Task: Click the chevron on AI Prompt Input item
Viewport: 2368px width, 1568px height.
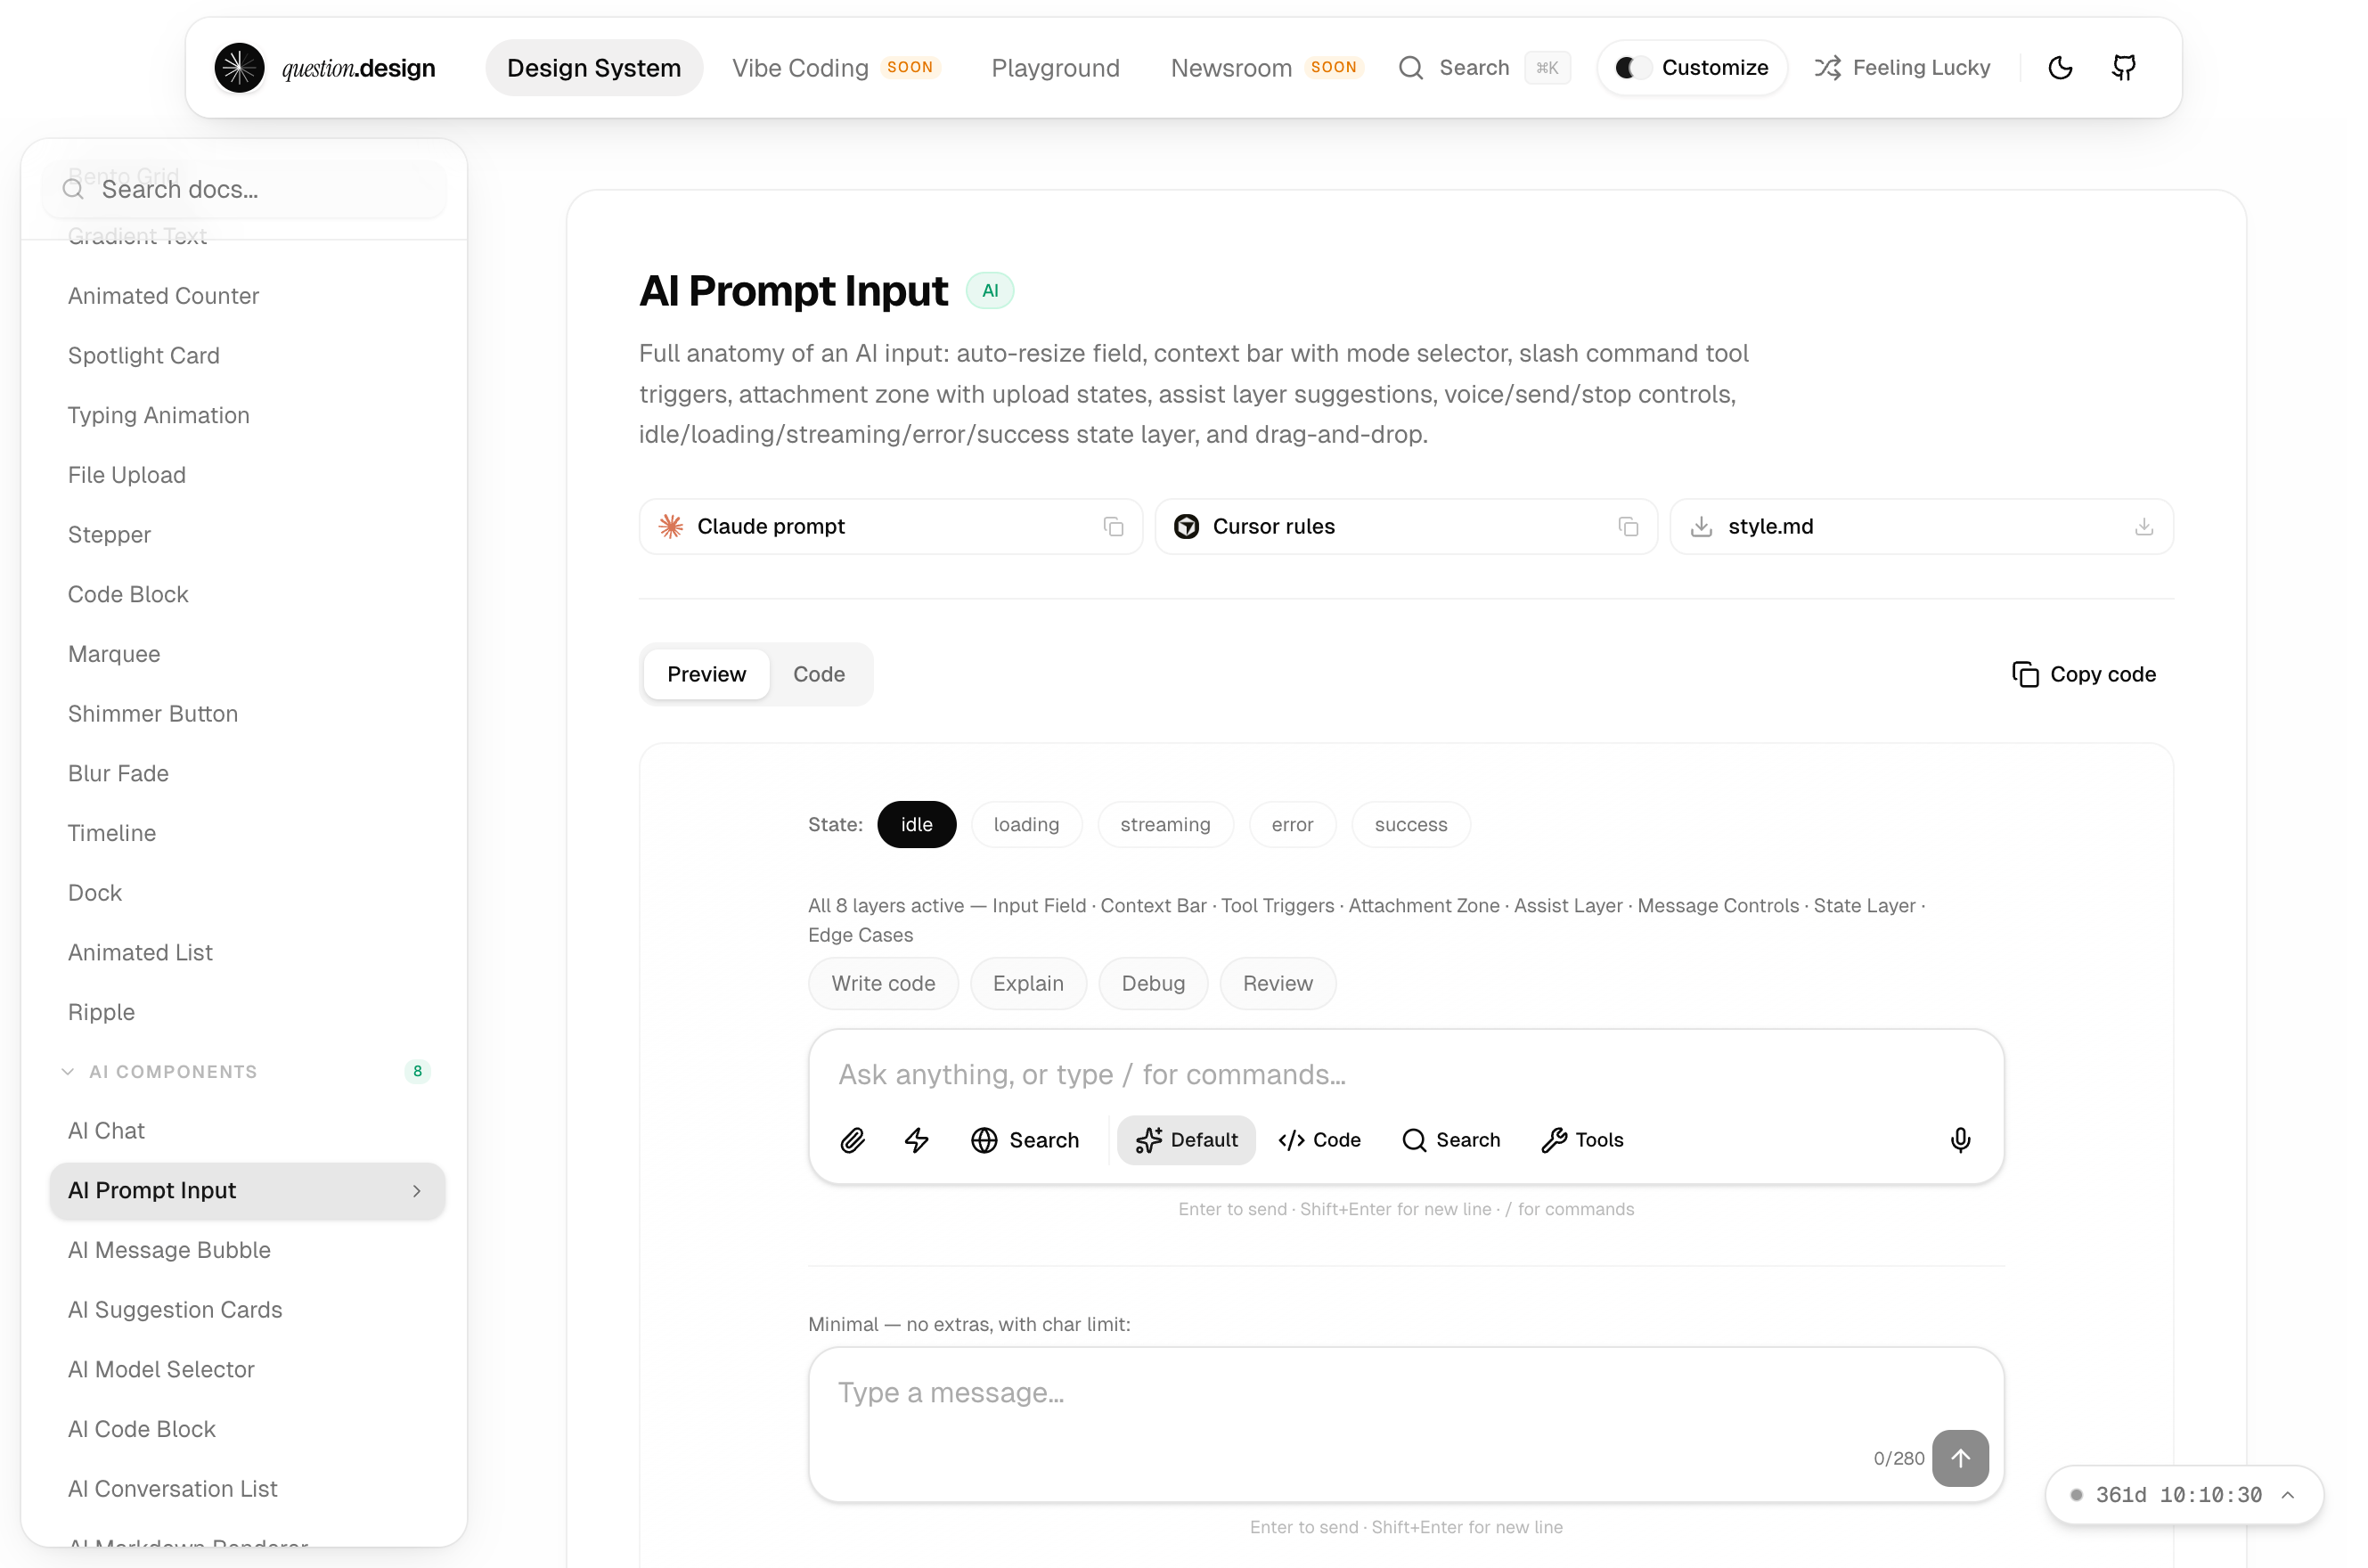Action: coord(417,1191)
